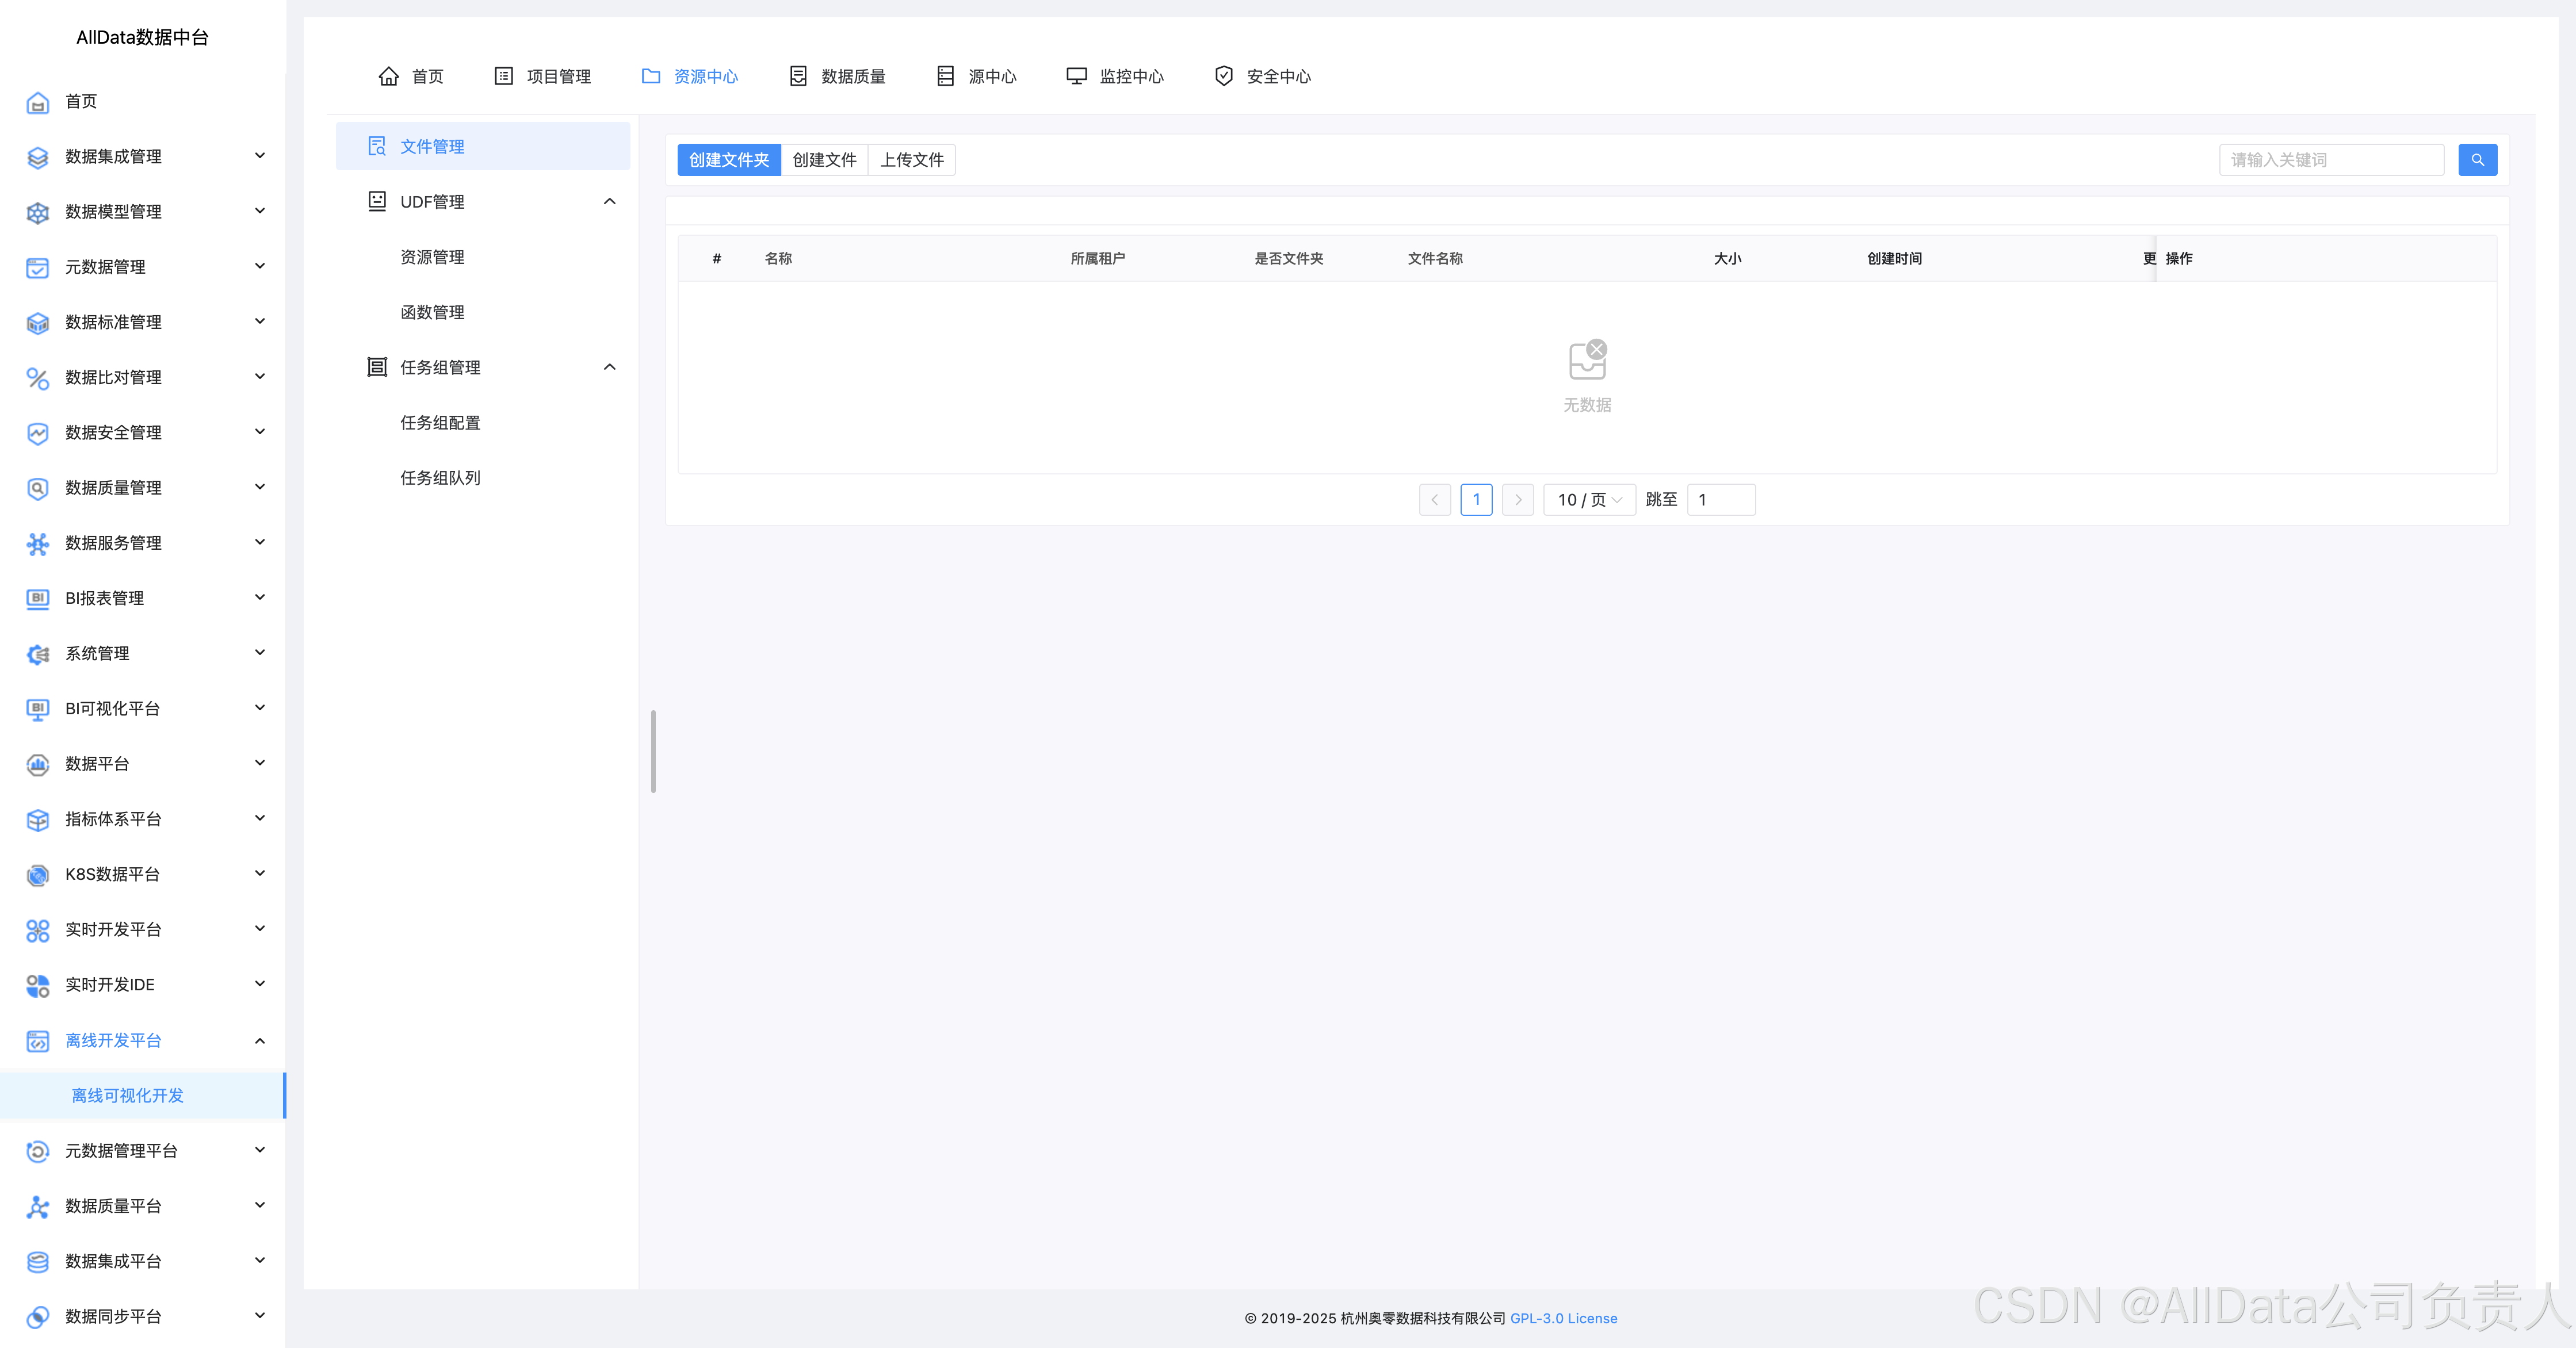This screenshot has height=1348, width=2576.
Task: Click the blue search magnifier button
Action: click(x=2477, y=160)
